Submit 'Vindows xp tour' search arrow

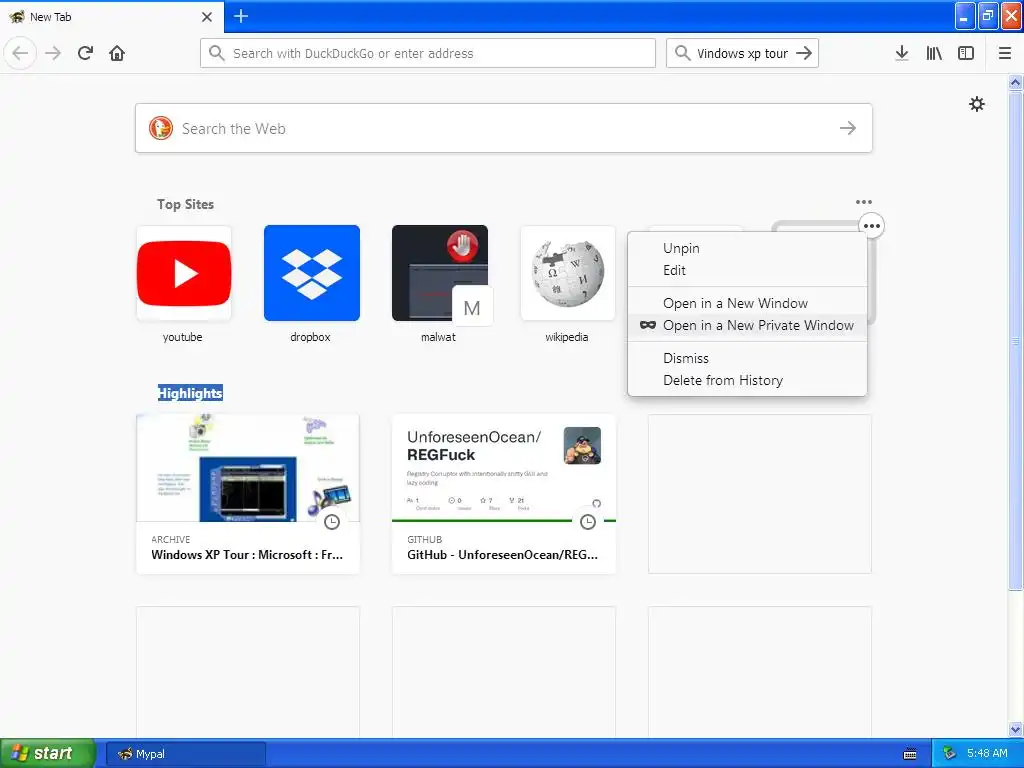pos(804,53)
